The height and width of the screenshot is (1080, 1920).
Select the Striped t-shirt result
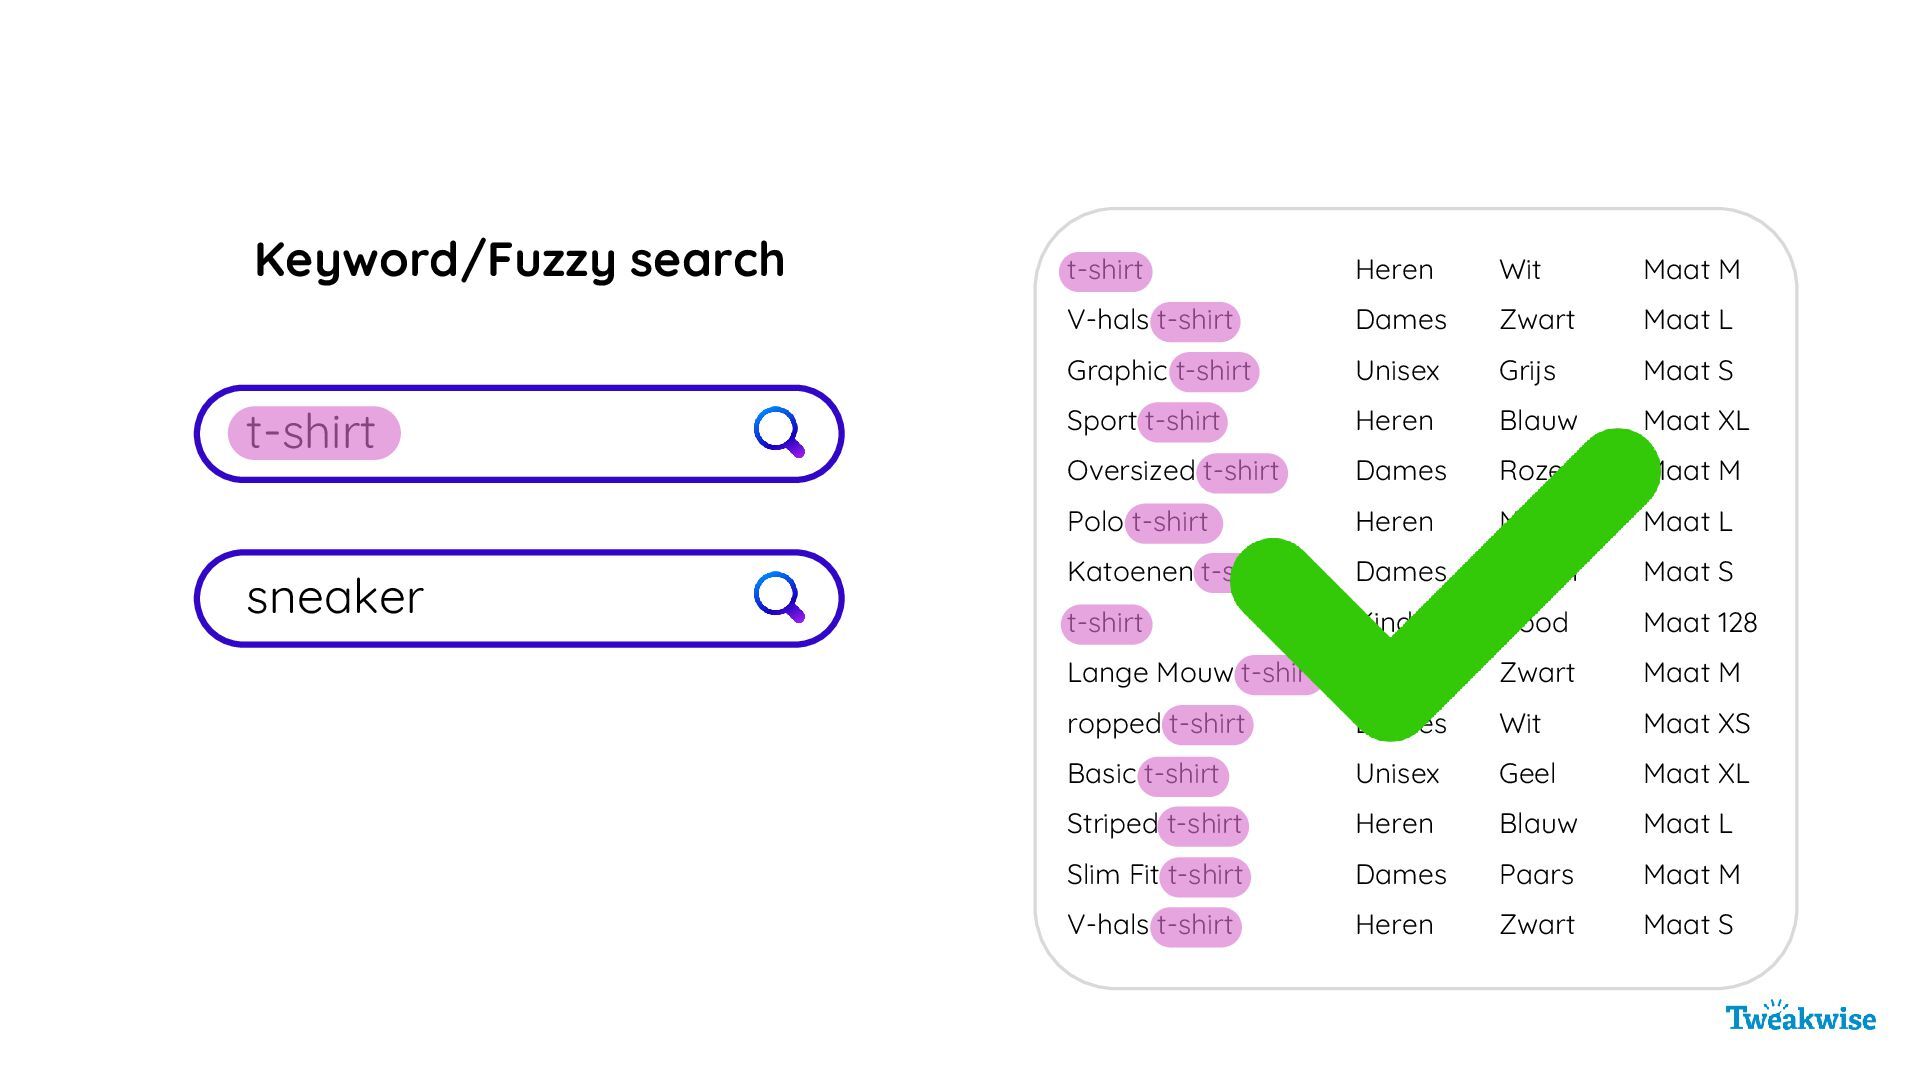click(x=1156, y=824)
